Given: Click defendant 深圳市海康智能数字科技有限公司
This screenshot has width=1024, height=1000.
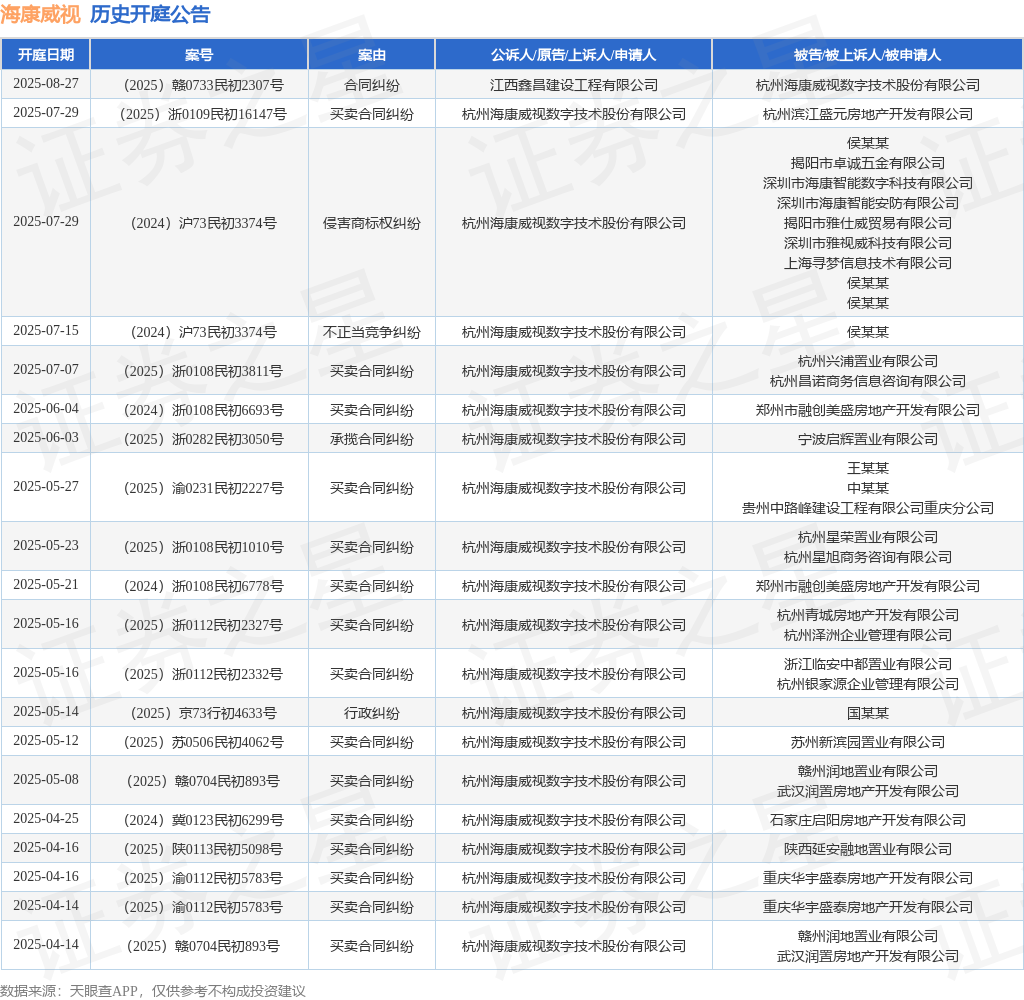Looking at the screenshot, I should 867,184.
